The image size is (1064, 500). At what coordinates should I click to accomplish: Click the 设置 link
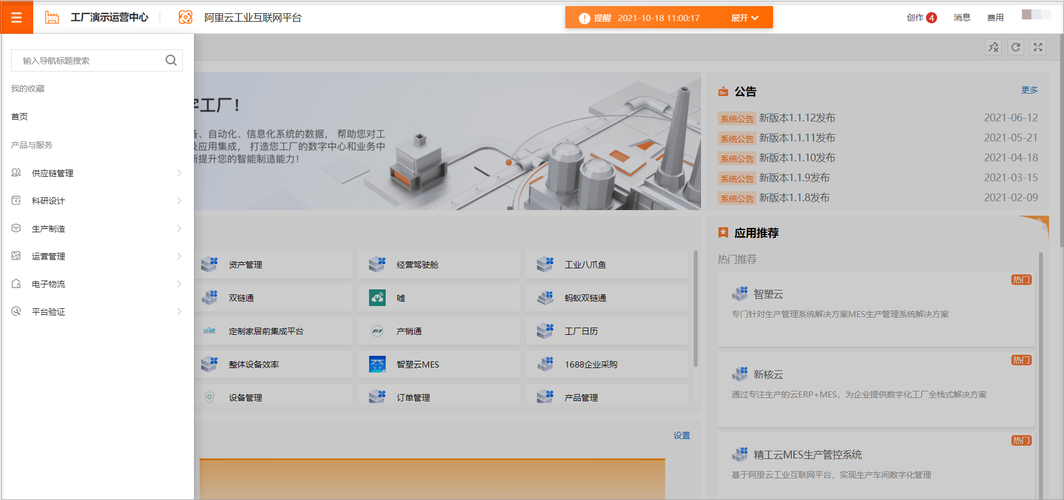coord(682,436)
